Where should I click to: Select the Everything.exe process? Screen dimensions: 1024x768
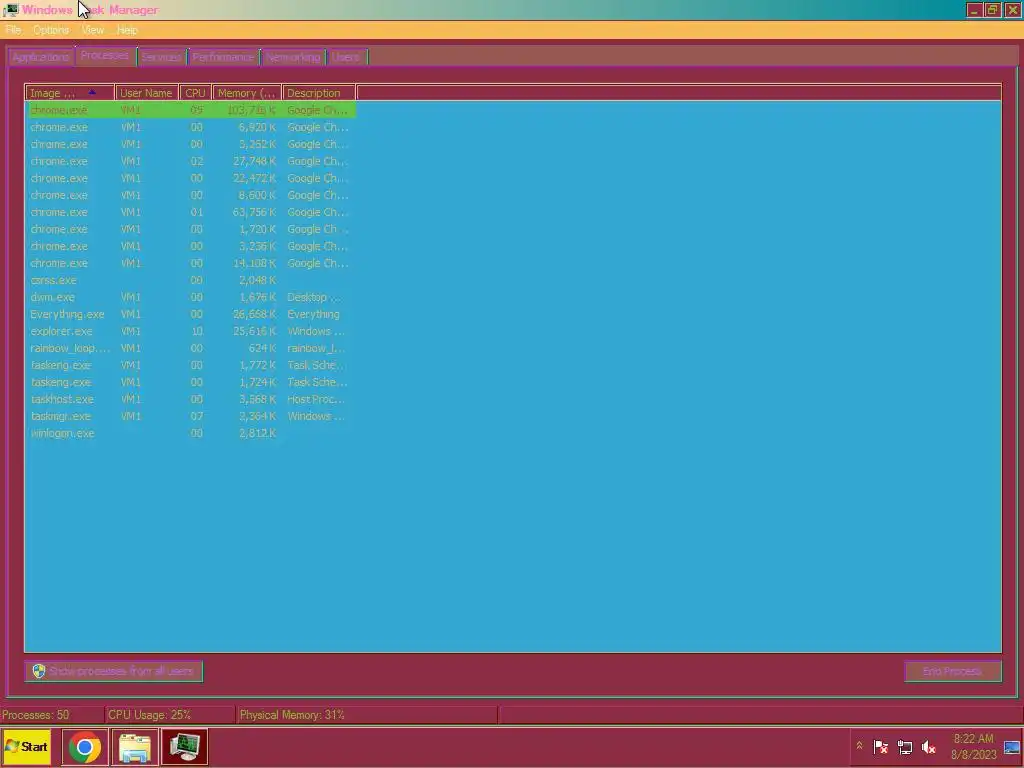(x=191, y=314)
